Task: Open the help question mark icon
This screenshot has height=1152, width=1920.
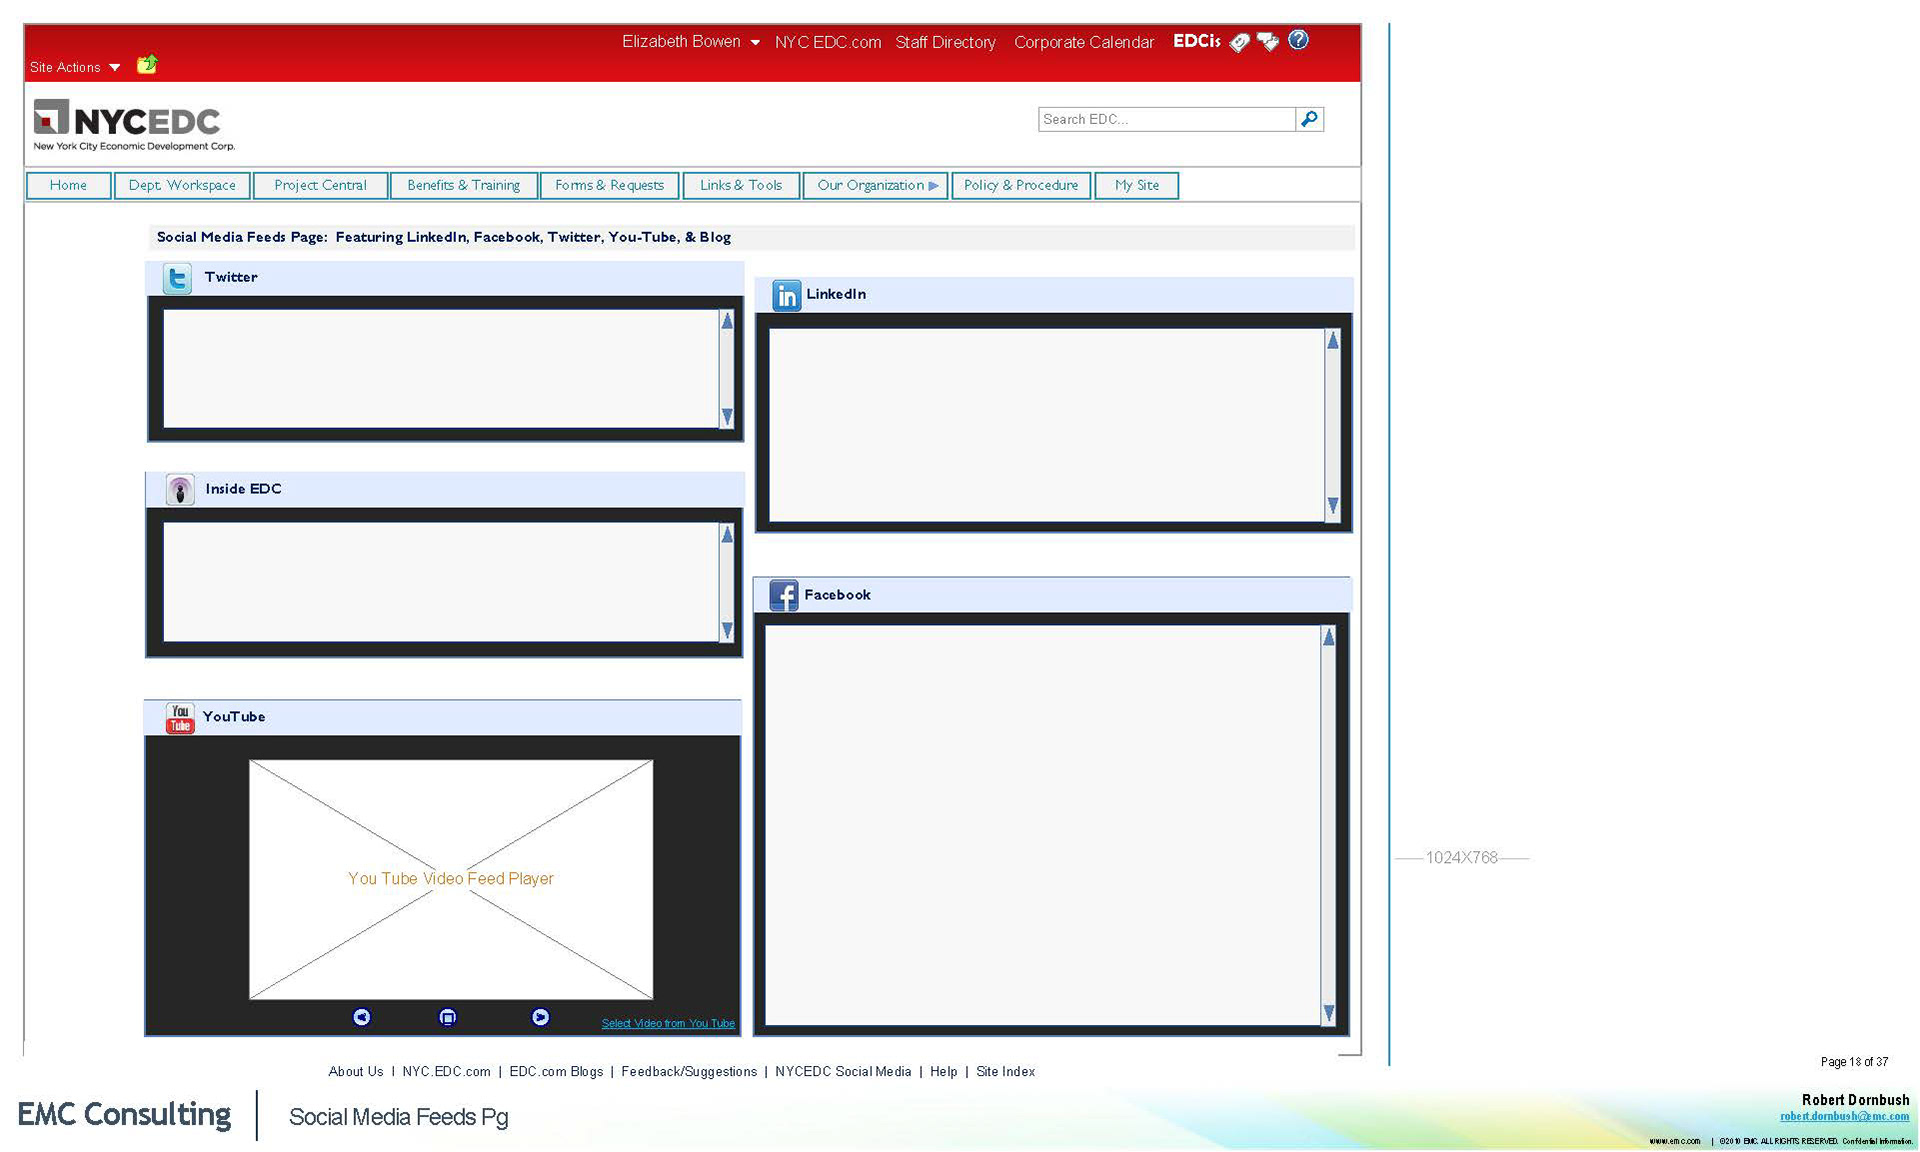Action: (1298, 40)
